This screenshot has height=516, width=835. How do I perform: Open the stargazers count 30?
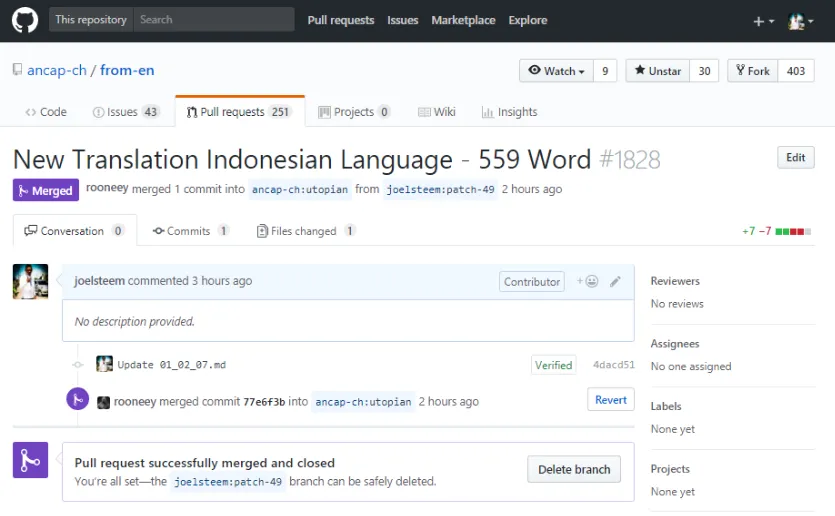point(705,71)
